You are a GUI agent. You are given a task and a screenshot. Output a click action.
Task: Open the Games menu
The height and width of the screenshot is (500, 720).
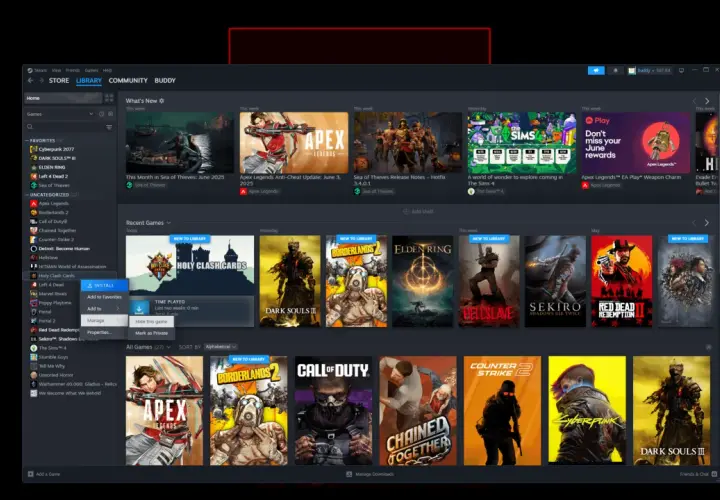pyautogui.click(x=91, y=70)
